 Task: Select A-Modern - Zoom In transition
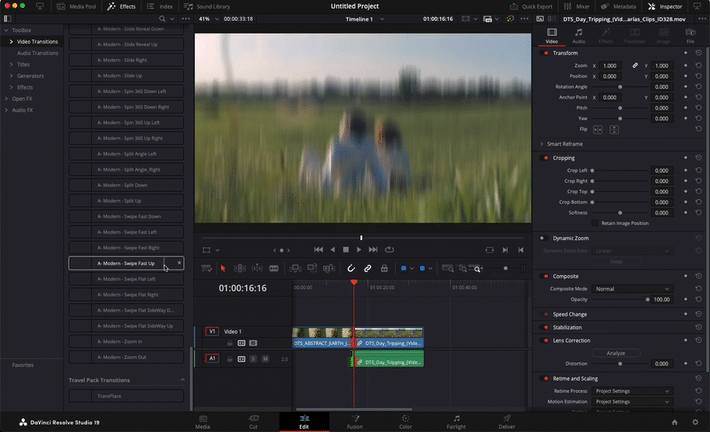click(126, 341)
